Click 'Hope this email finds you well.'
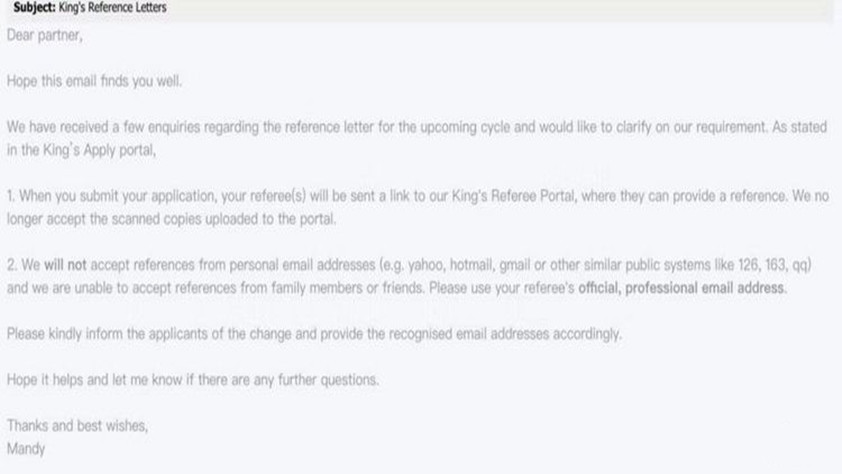 95,81
